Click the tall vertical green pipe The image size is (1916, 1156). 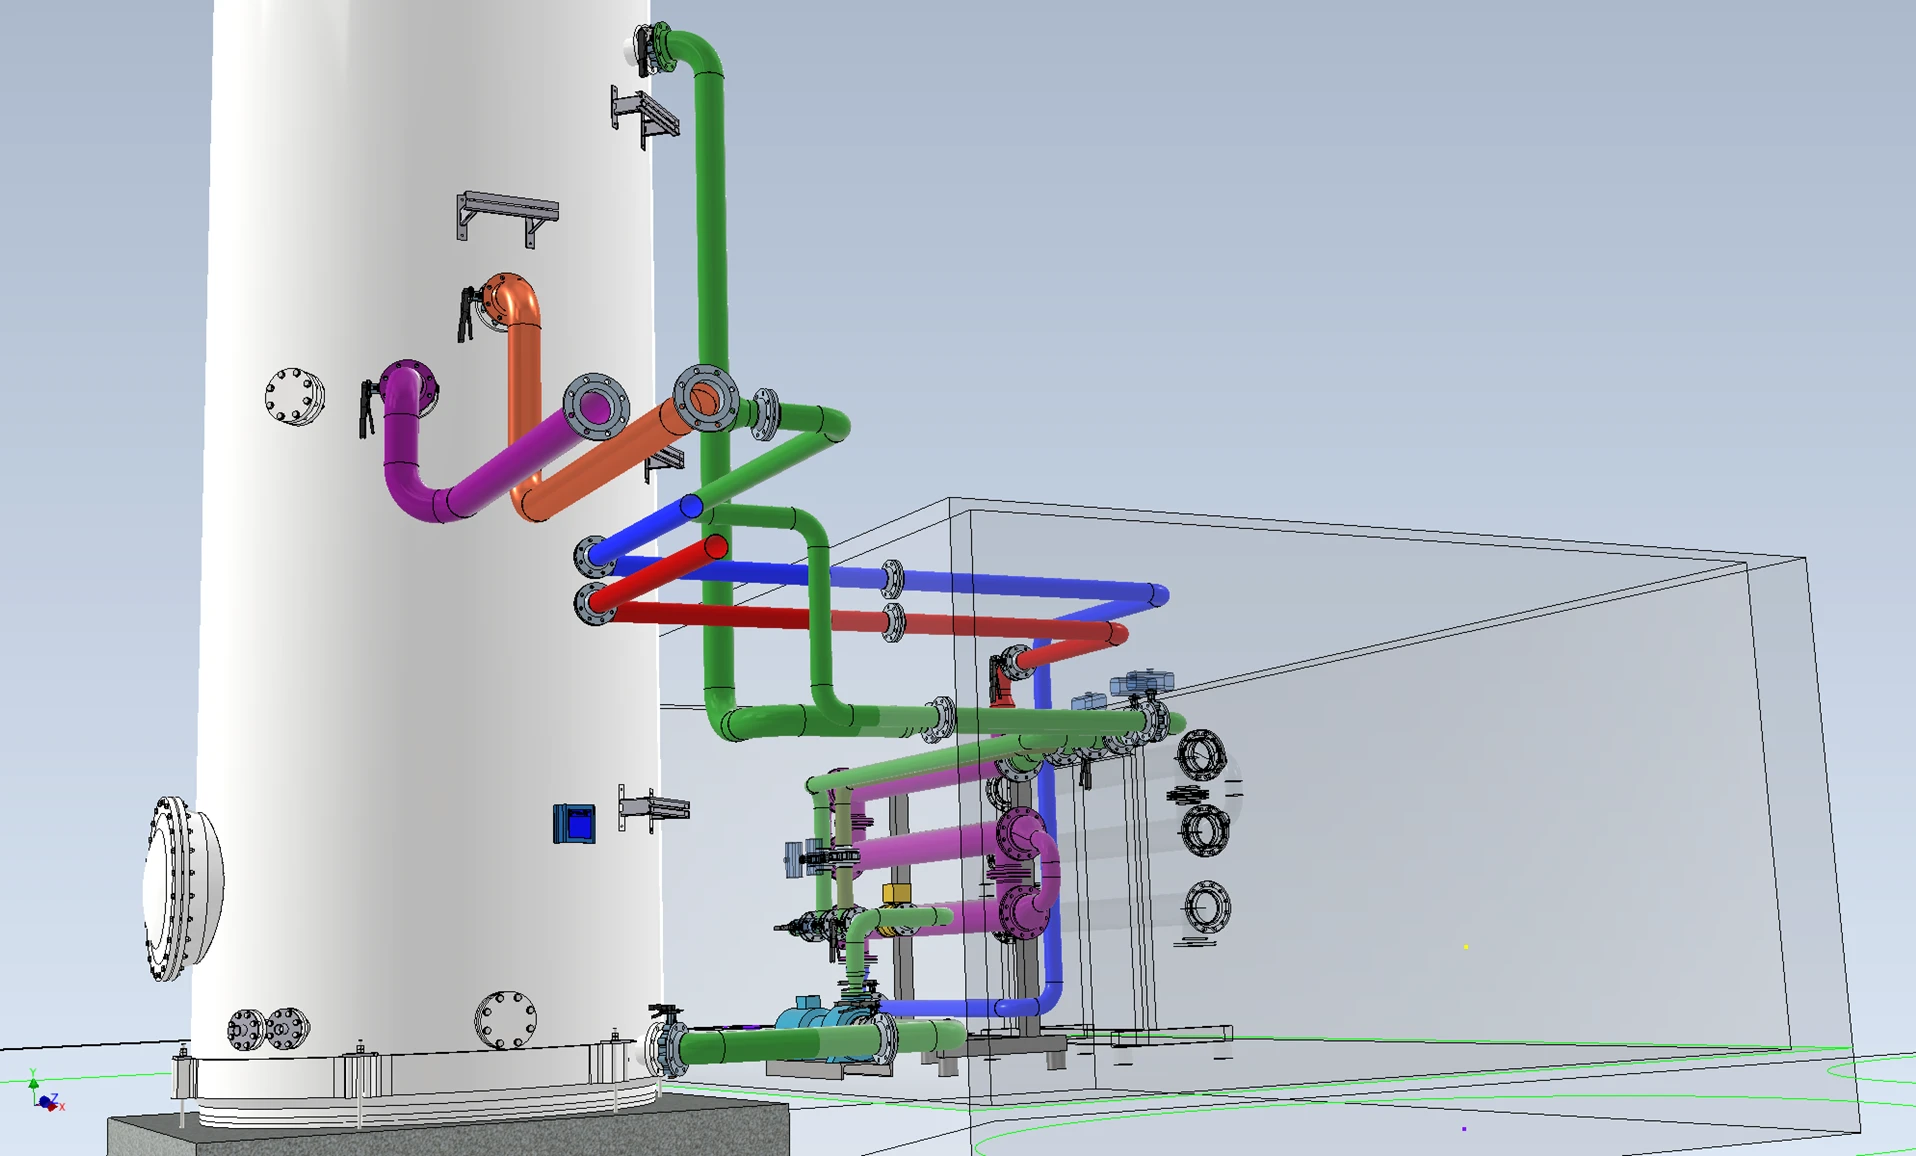point(710,250)
